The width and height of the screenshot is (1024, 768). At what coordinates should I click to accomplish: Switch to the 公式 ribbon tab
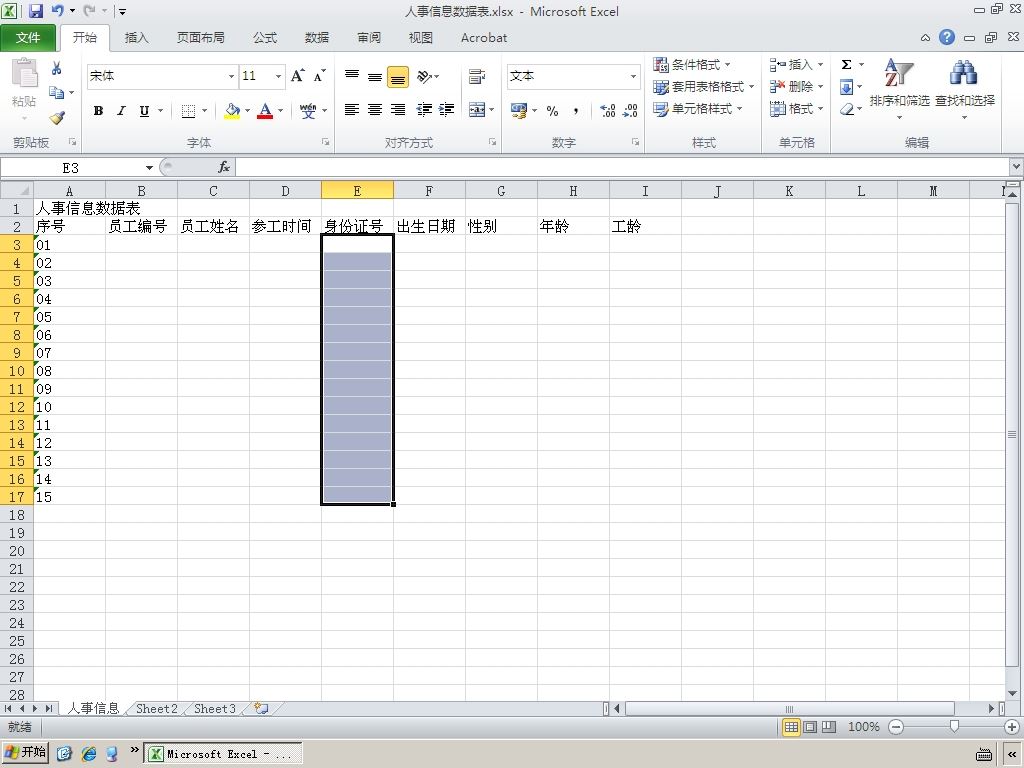[x=265, y=38]
